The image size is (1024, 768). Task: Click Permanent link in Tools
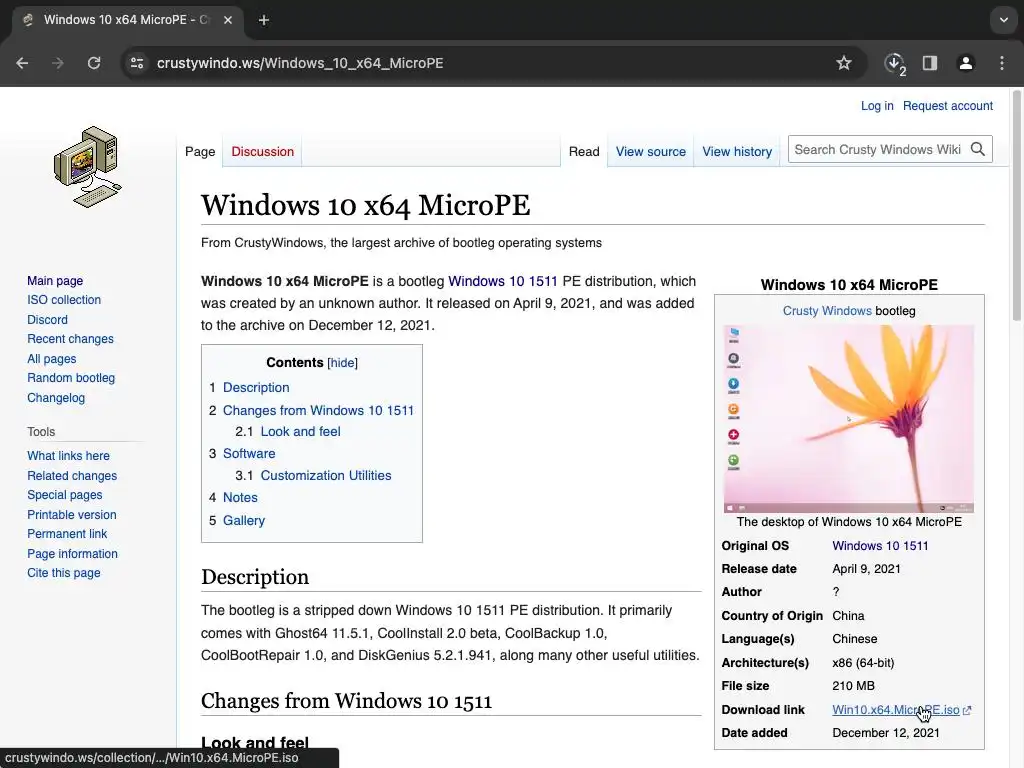pos(67,534)
